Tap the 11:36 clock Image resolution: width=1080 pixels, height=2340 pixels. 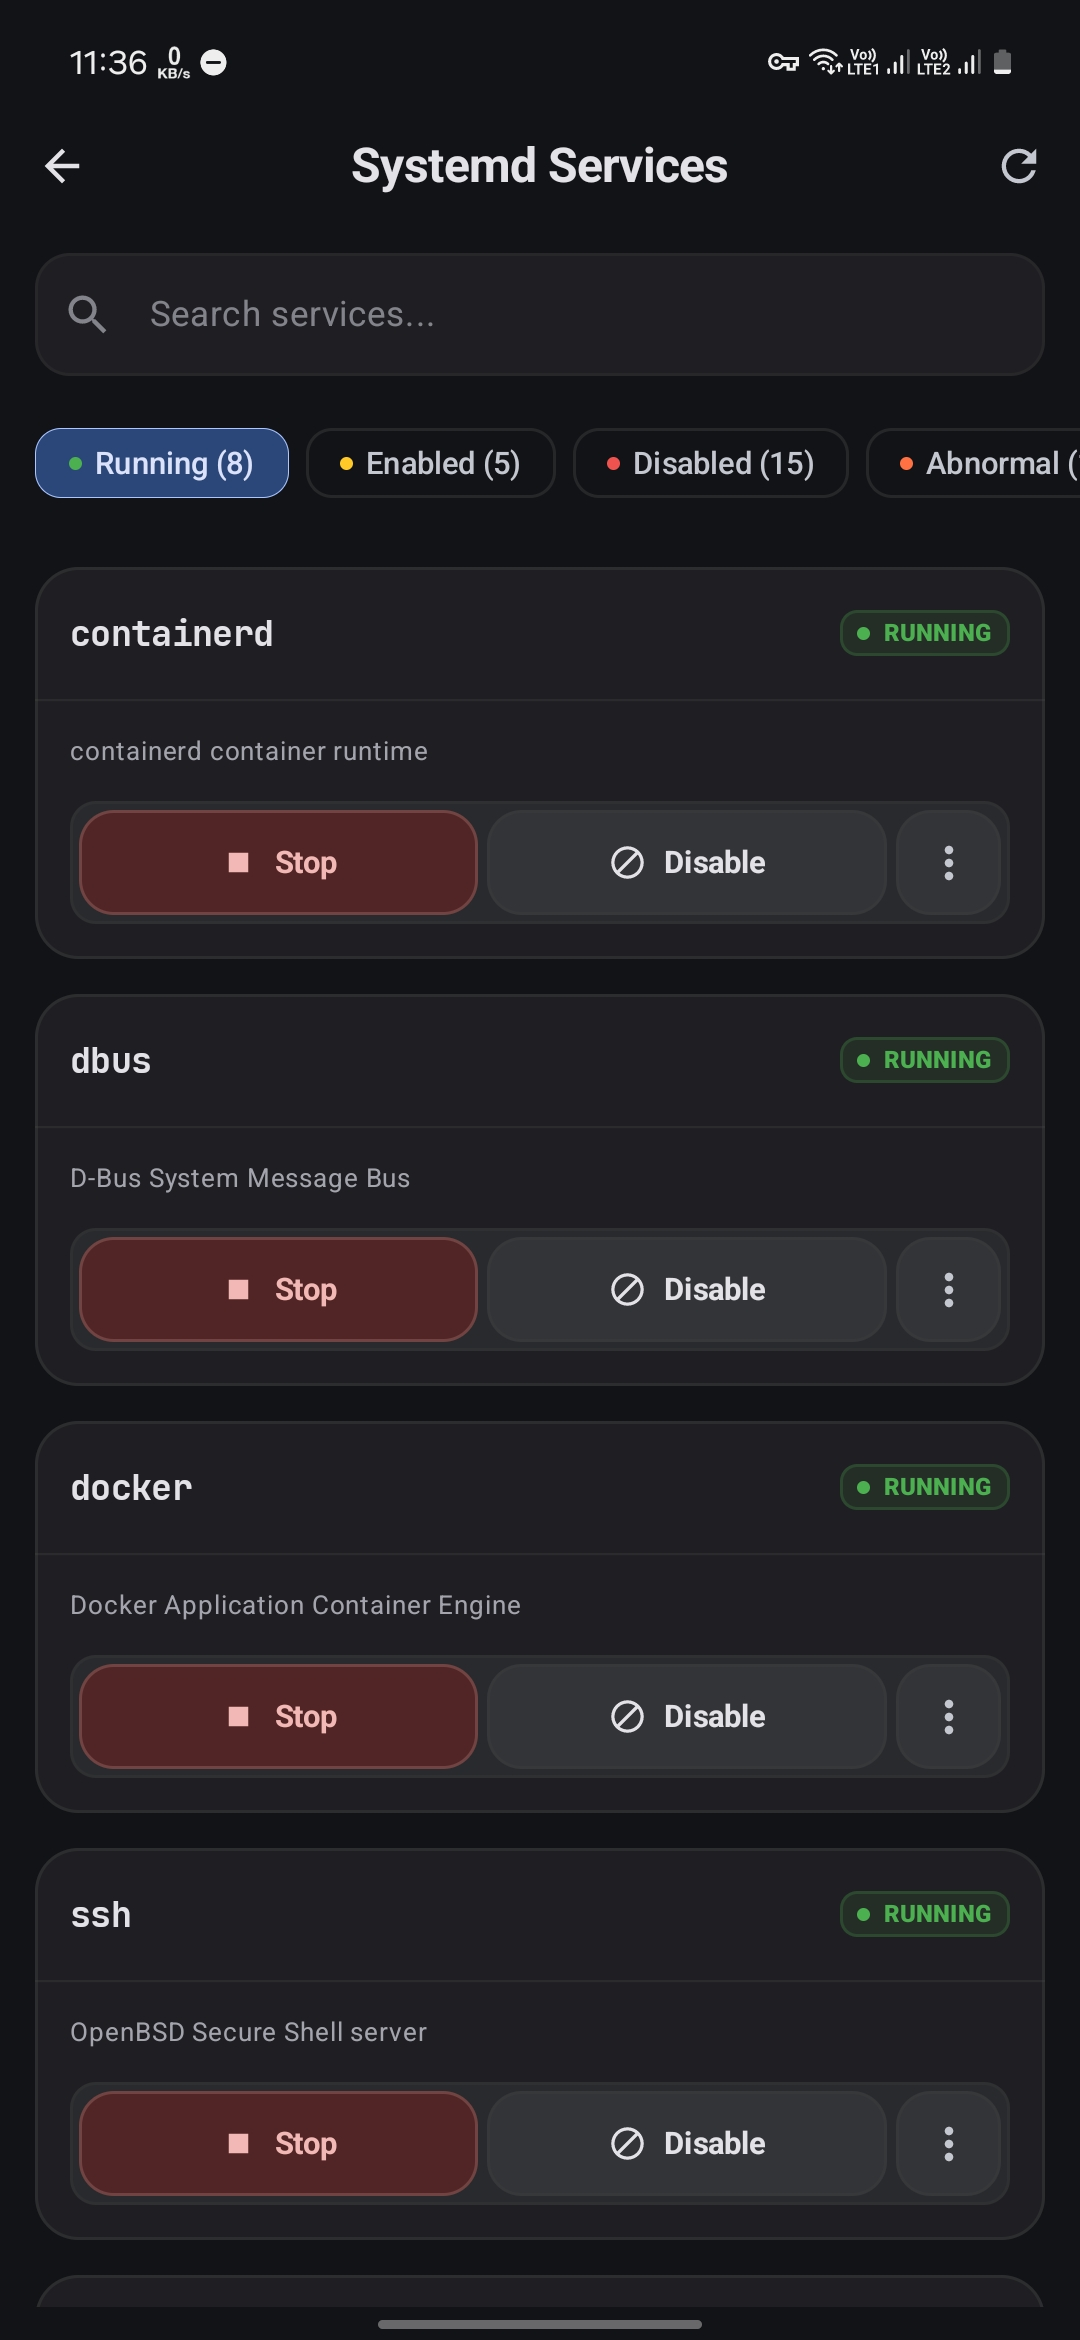click(108, 63)
